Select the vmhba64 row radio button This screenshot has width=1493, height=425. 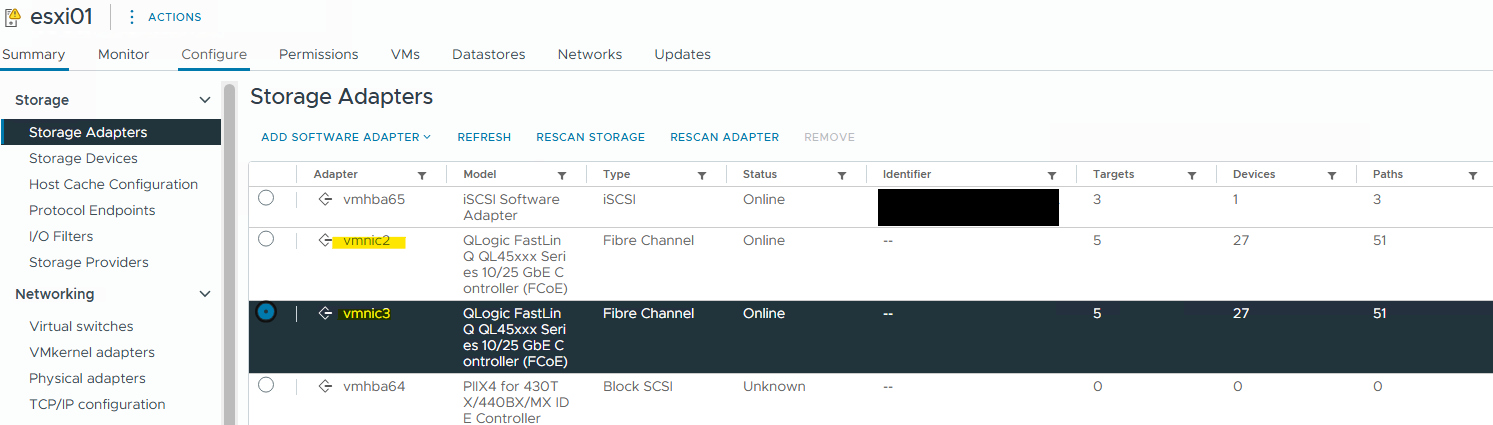pyautogui.click(x=266, y=385)
